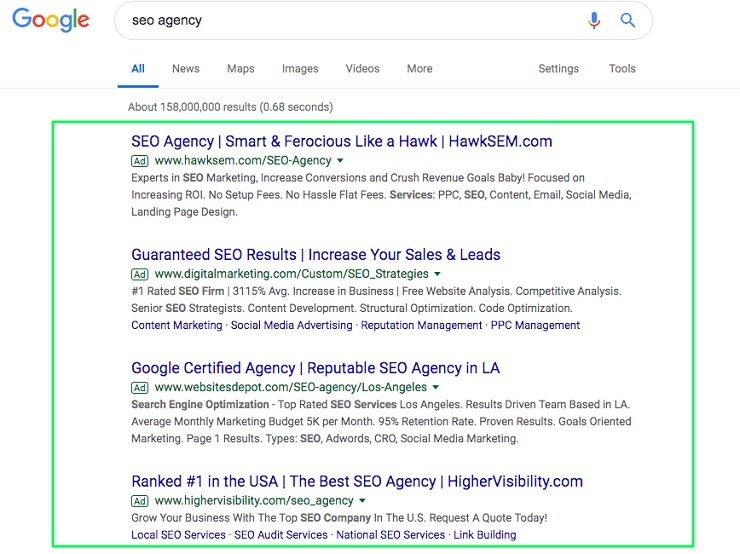Follow the Reputation Management sitelink
The height and width of the screenshot is (554, 740).
[421, 325]
